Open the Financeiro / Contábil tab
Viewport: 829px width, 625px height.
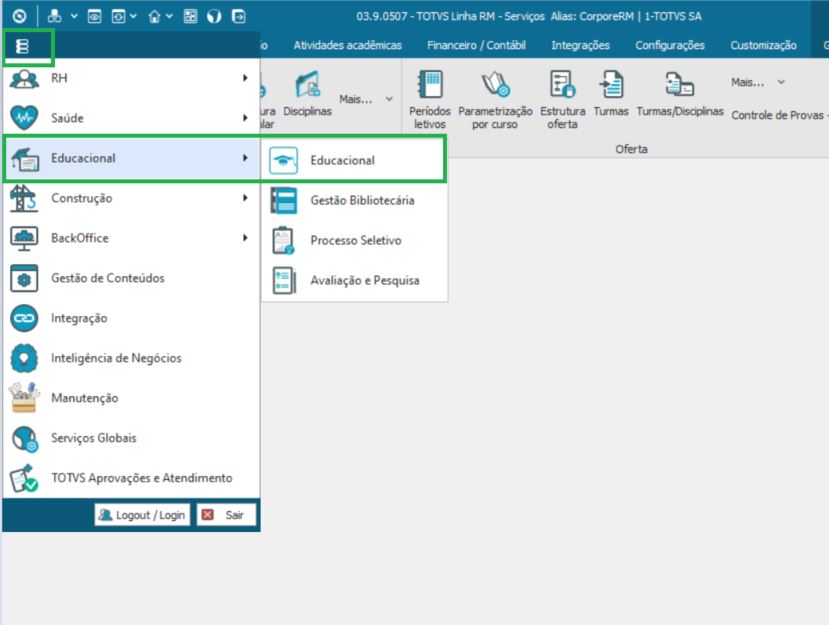point(476,45)
